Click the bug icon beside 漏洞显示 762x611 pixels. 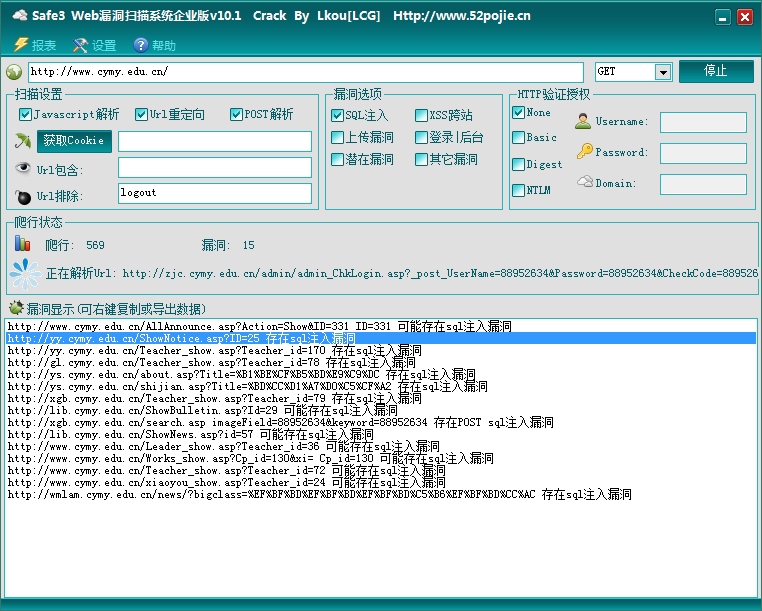coord(16,307)
